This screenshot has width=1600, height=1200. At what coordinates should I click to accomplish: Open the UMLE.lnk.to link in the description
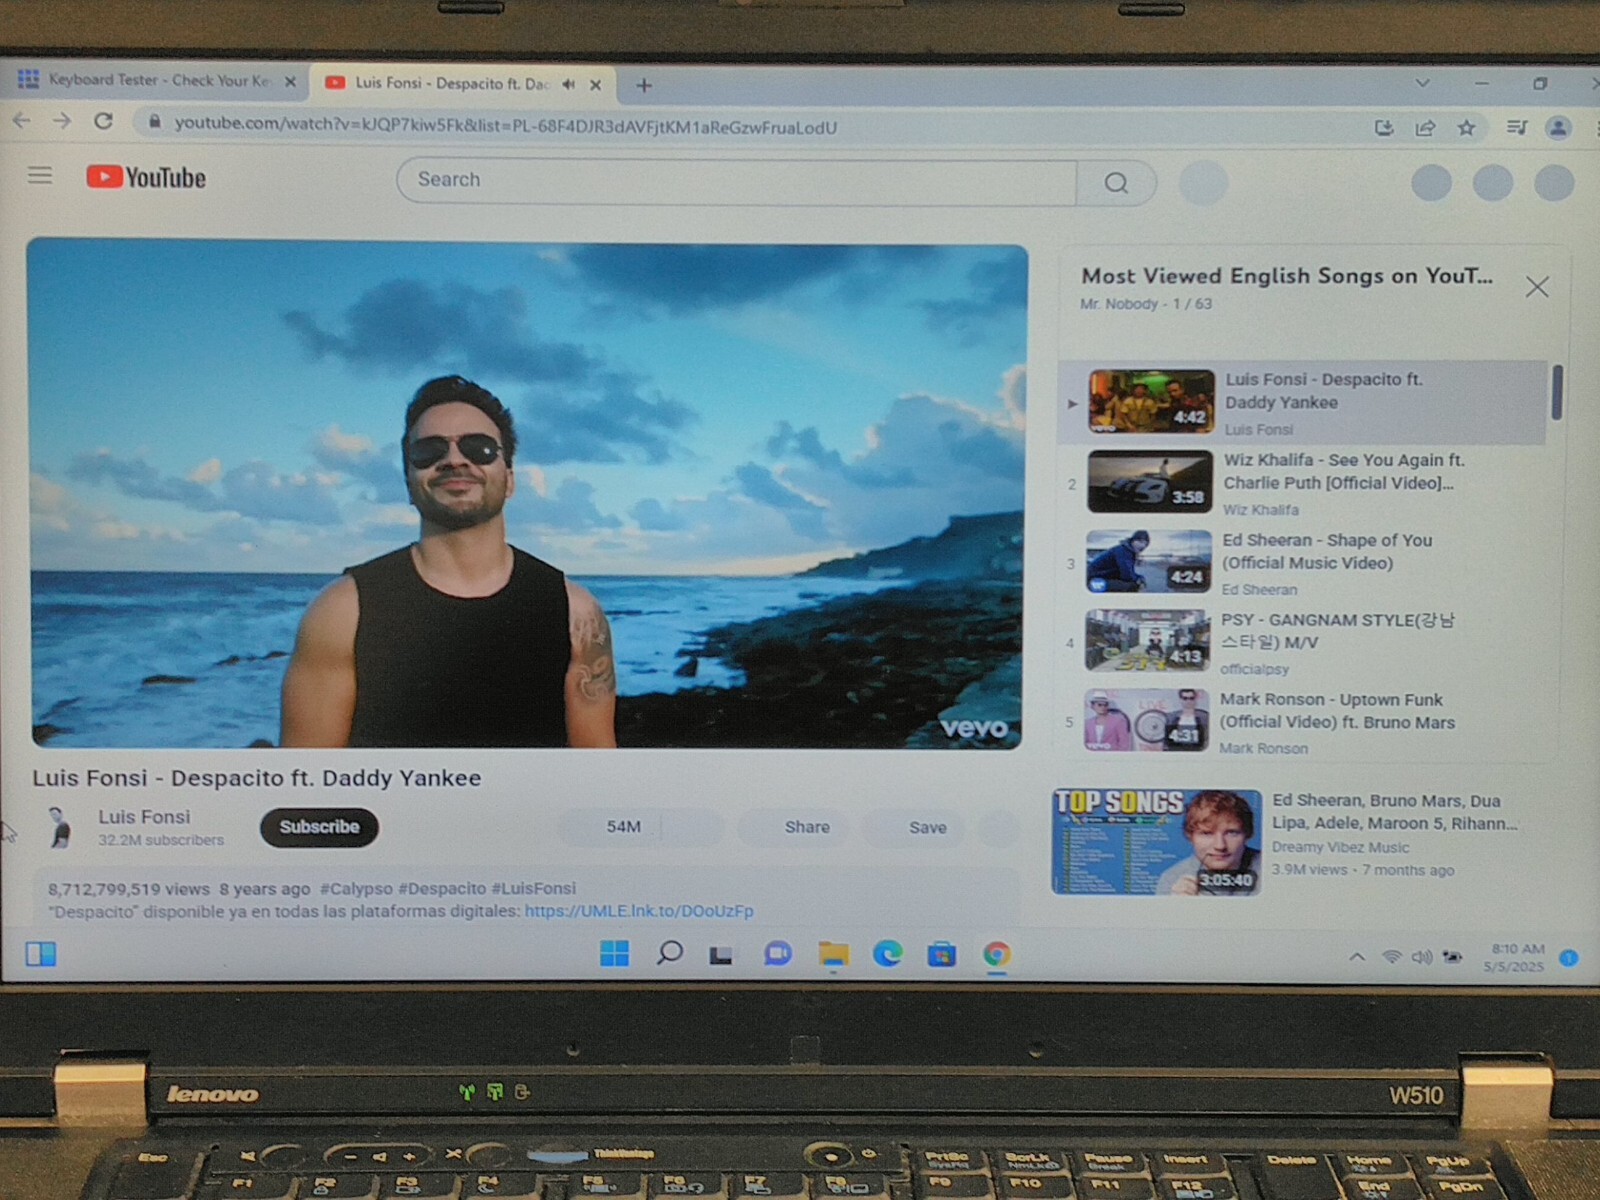click(639, 911)
